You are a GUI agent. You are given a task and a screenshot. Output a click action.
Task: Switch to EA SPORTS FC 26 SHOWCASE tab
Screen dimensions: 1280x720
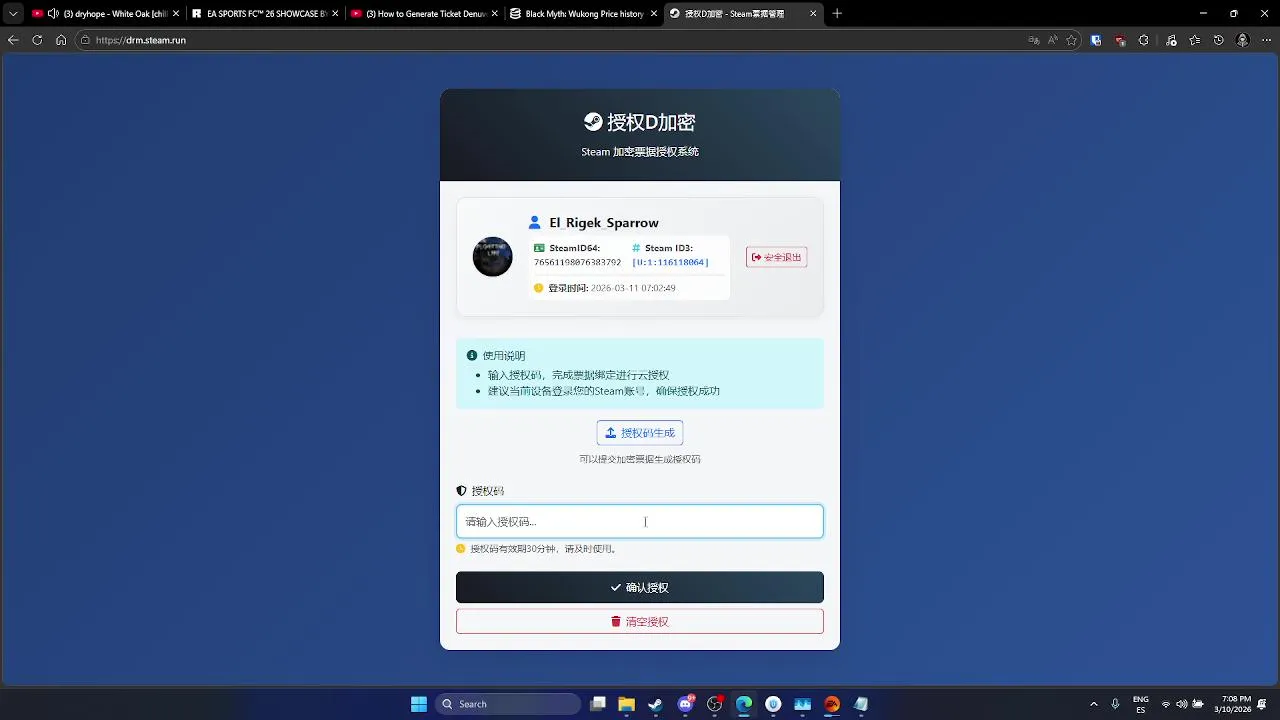(267, 14)
